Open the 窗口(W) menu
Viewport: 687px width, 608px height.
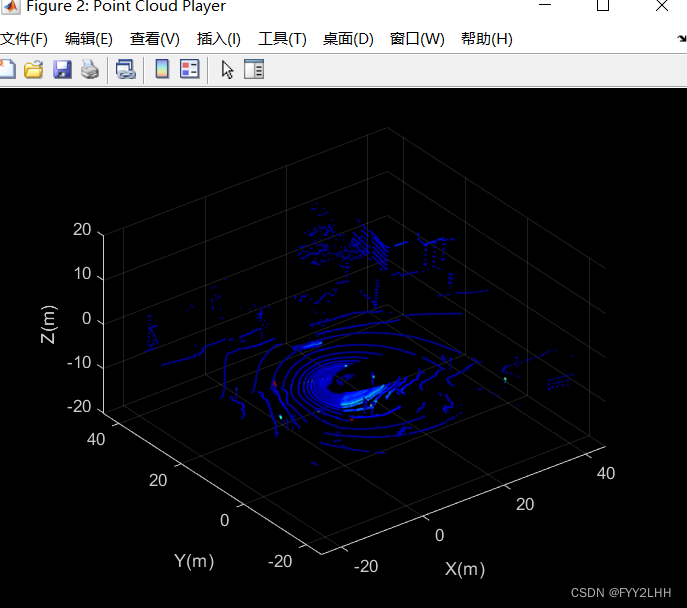coord(417,39)
